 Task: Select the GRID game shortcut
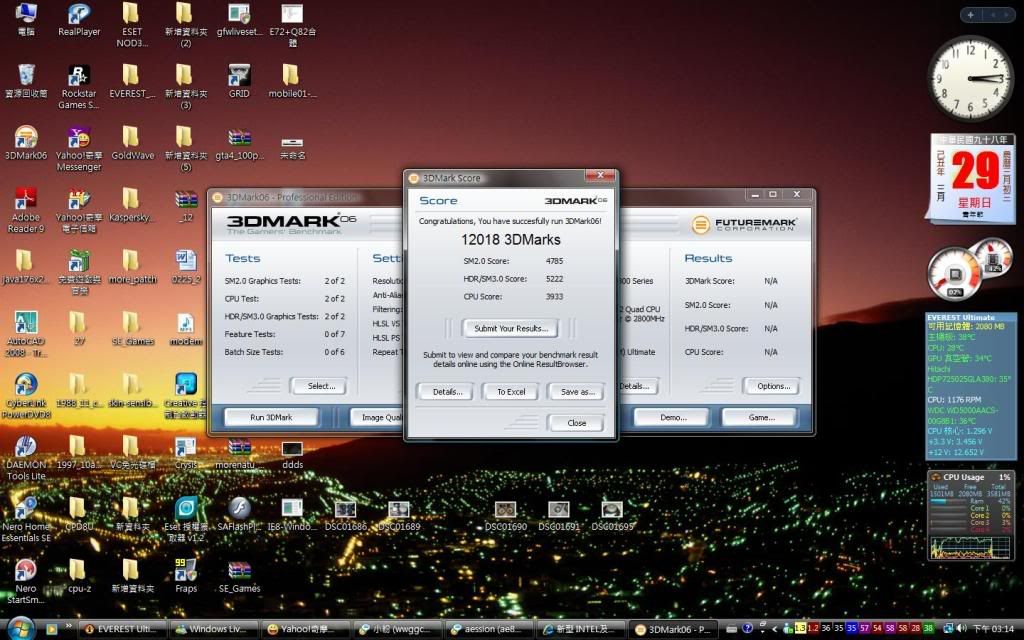pyautogui.click(x=239, y=81)
